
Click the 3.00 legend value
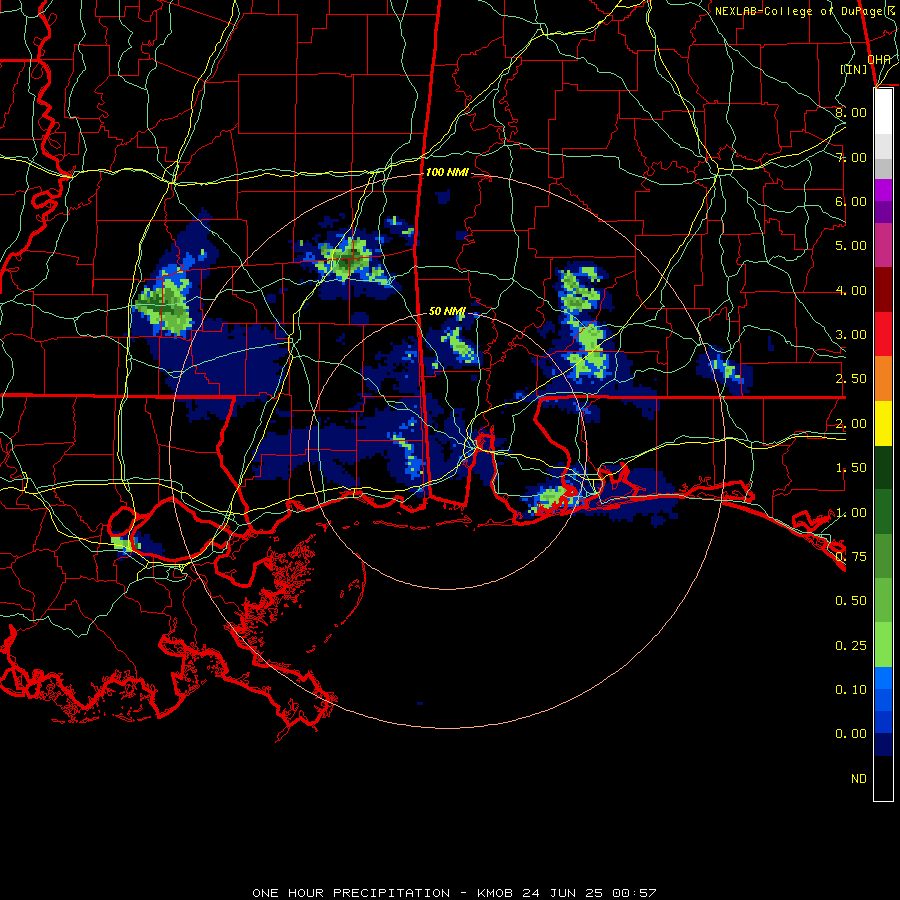point(851,335)
